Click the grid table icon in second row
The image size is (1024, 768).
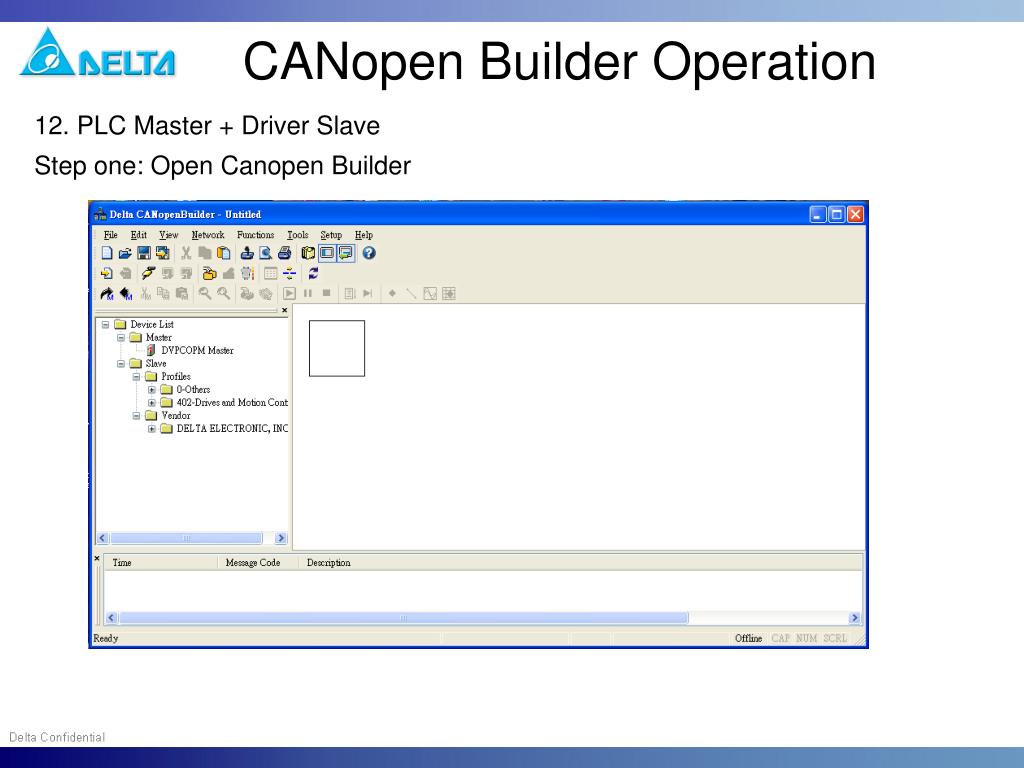pyautogui.click(x=270, y=274)
